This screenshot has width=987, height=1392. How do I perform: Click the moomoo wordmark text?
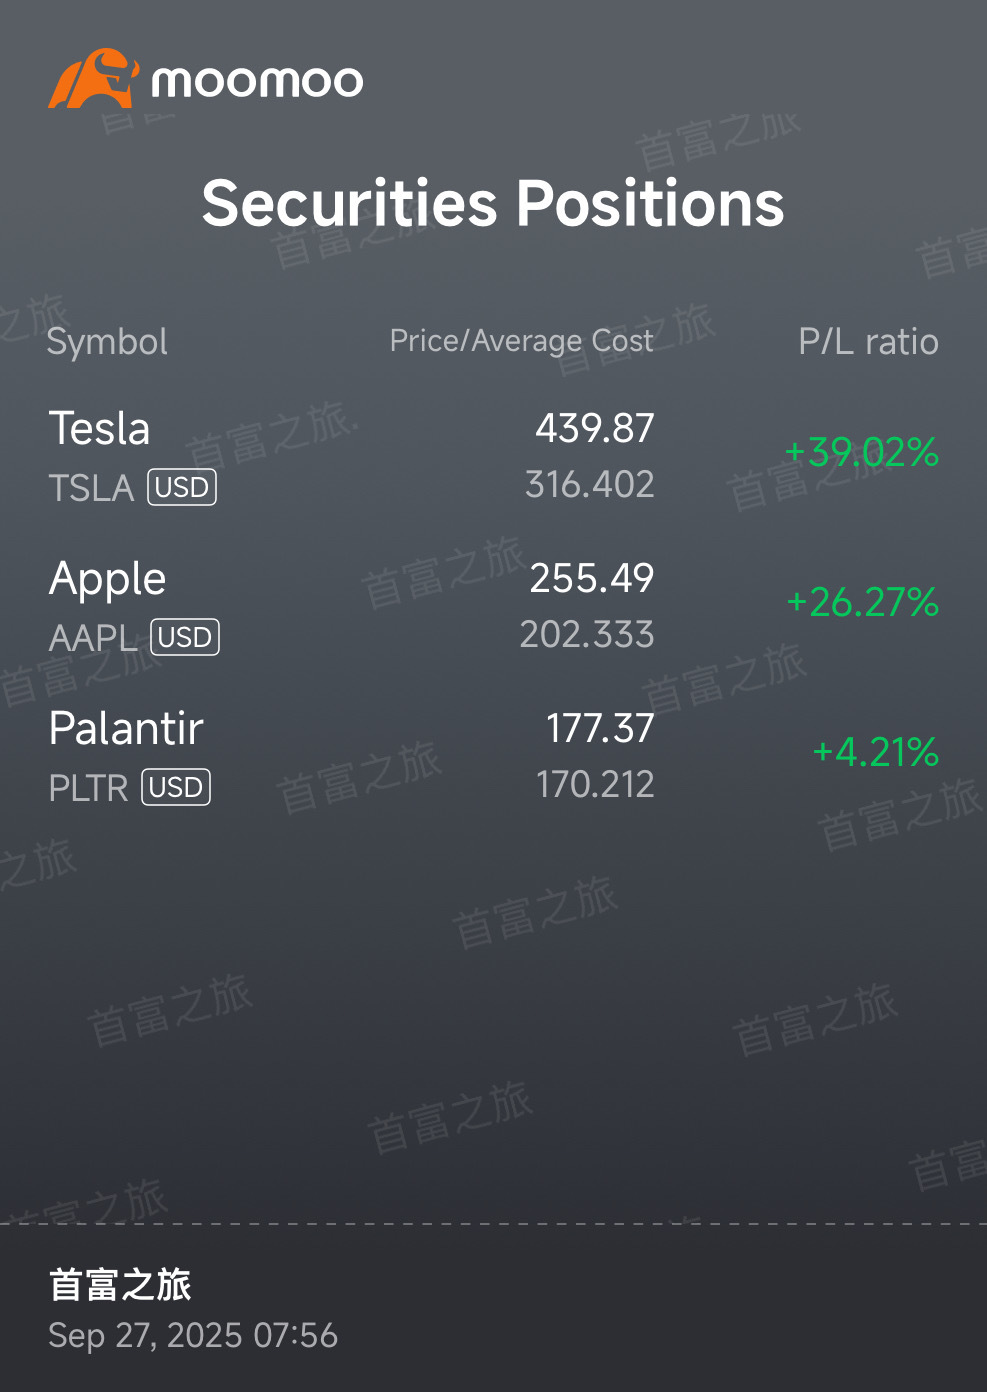[x=257, y=81]
